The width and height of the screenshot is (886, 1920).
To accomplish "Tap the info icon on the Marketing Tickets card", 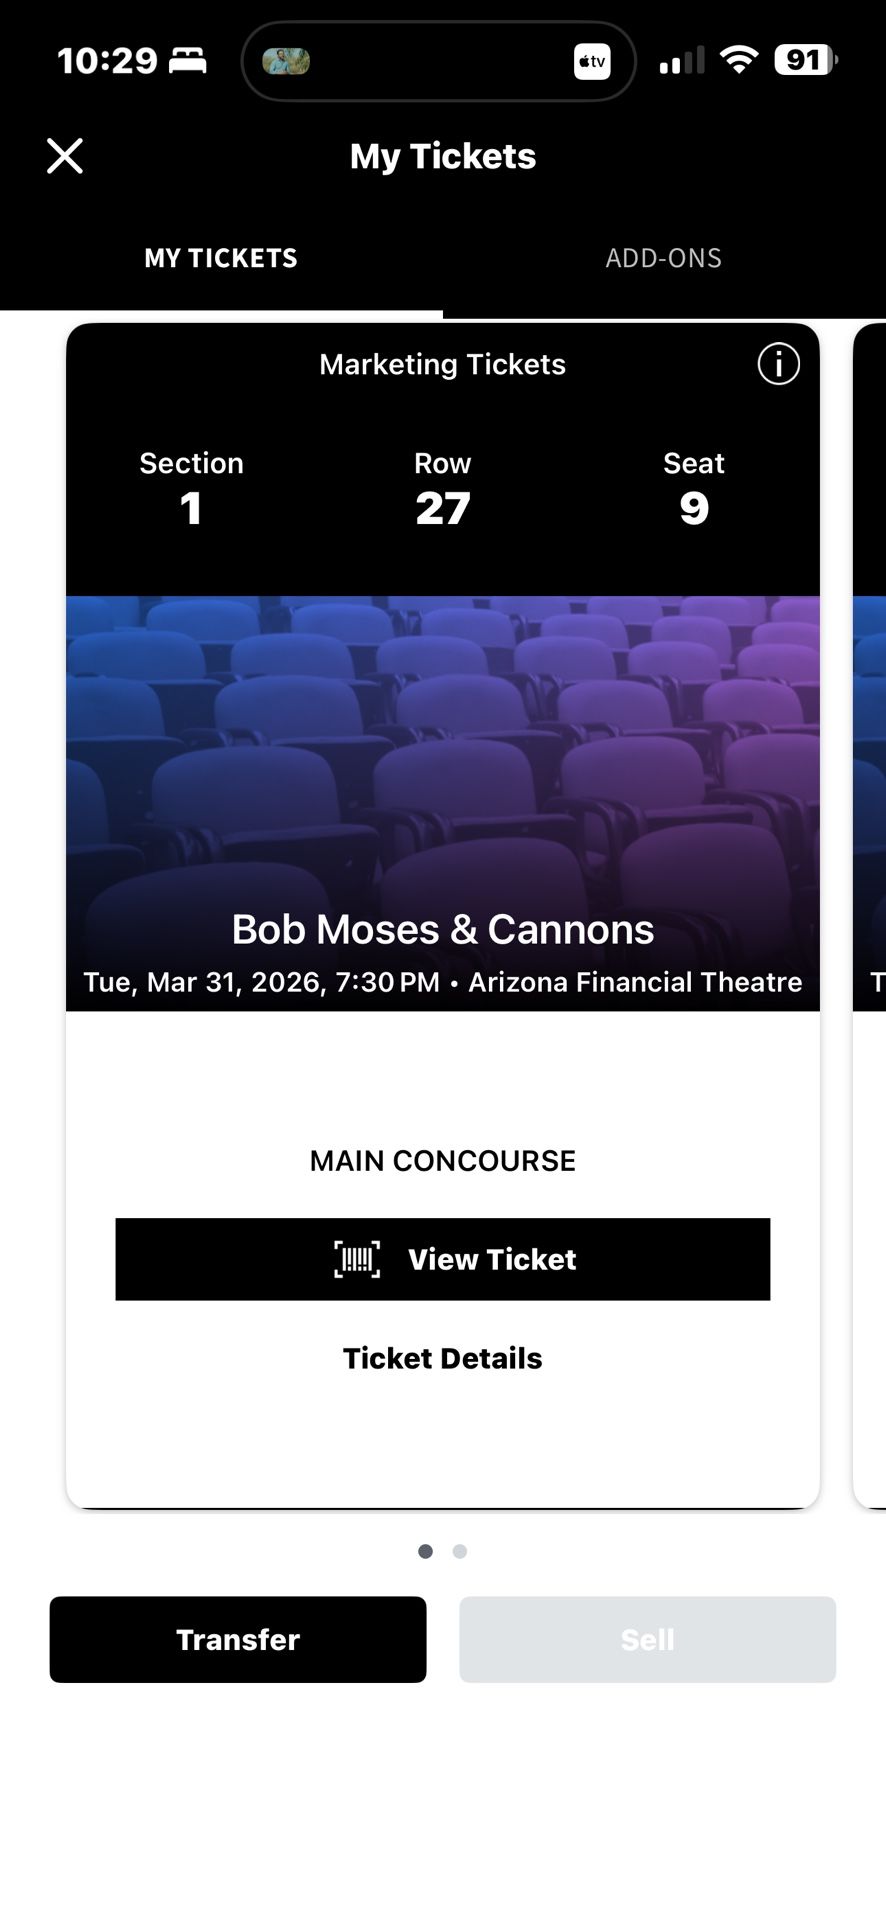I will (777, 364).
